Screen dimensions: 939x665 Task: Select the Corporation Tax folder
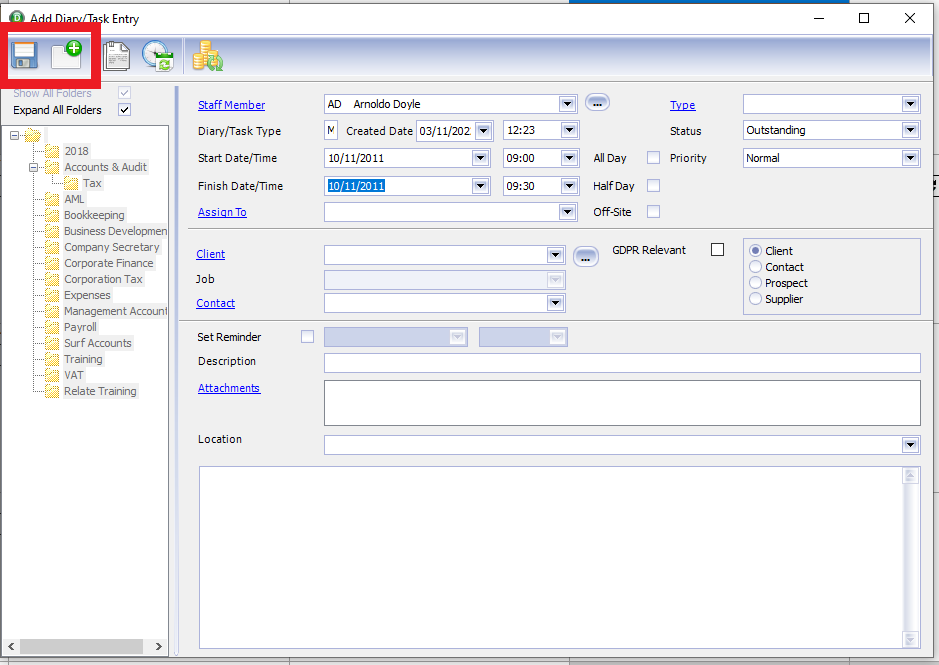pyautogui.click(x=103, y=279)
